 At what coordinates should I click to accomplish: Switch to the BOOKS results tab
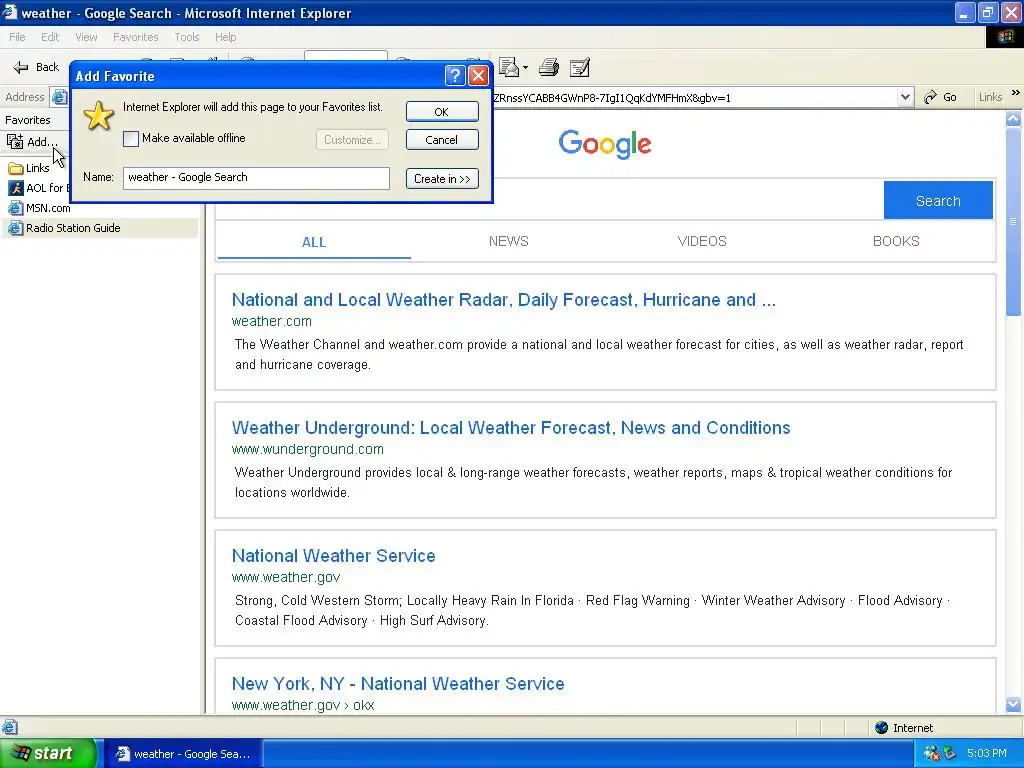click(x=896, y=241)
